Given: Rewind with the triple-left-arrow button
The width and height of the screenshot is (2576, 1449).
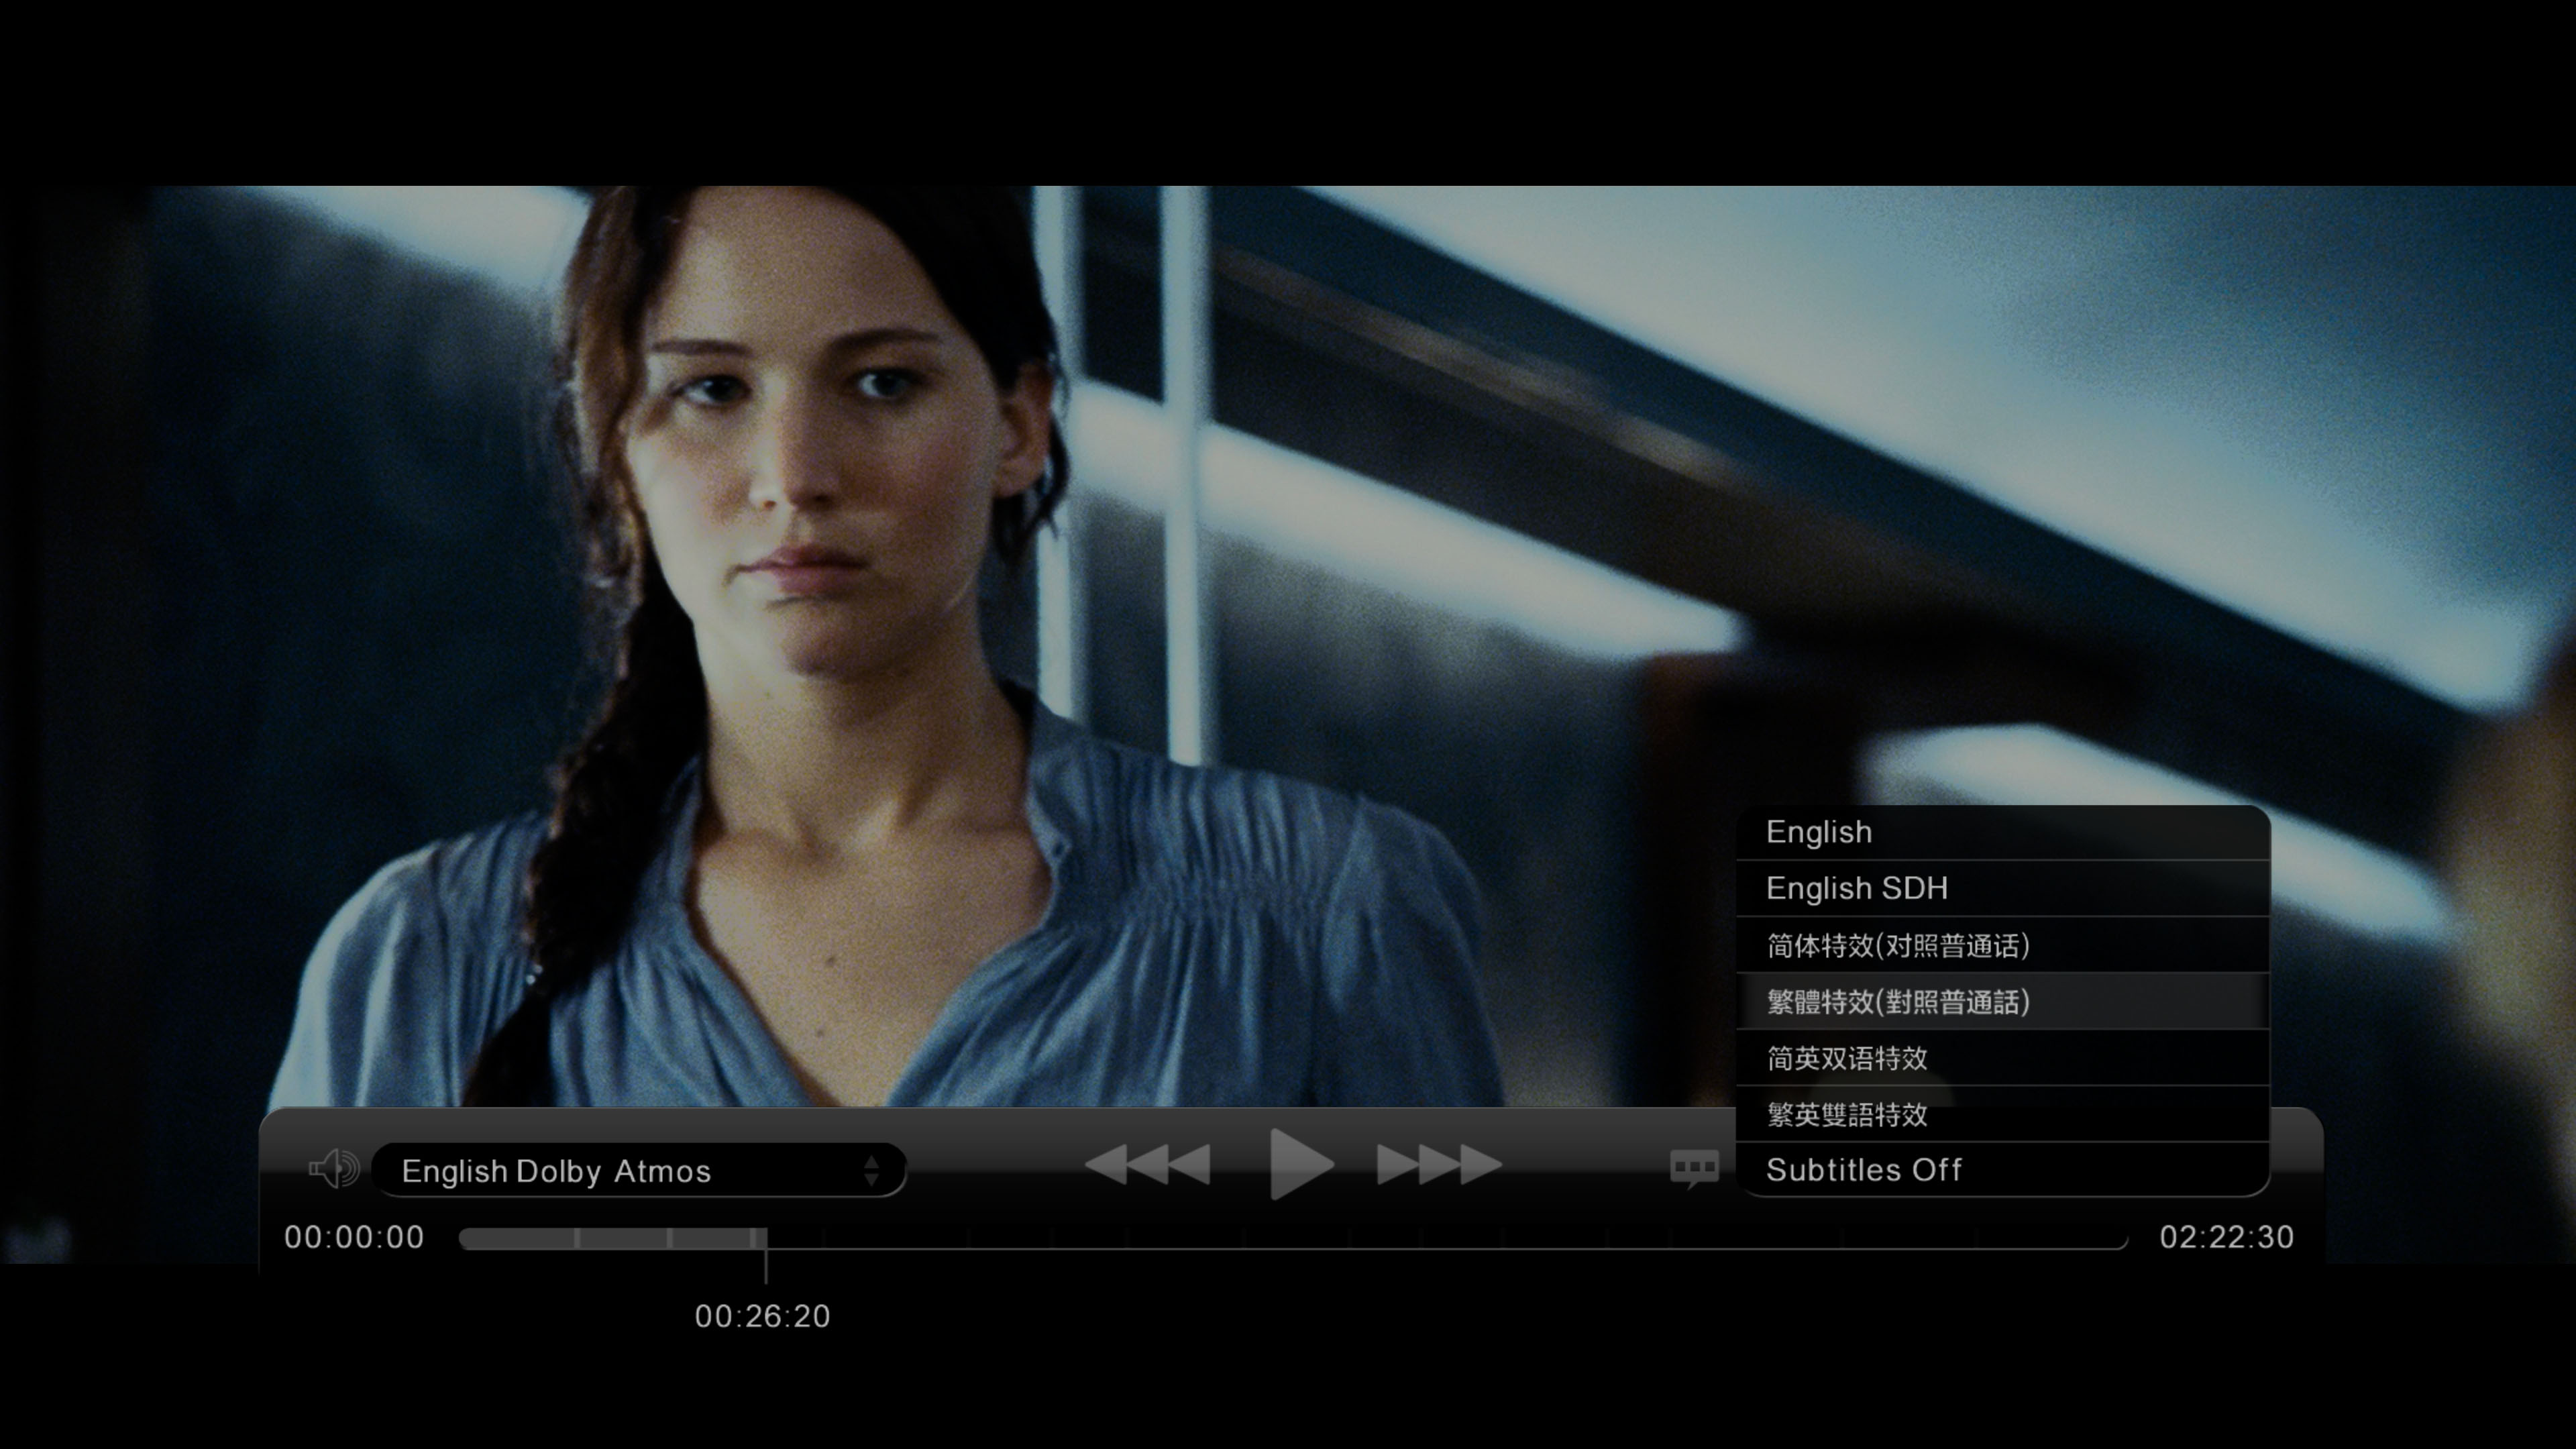Looking at the screenshot, I should pos(1147,1165).
